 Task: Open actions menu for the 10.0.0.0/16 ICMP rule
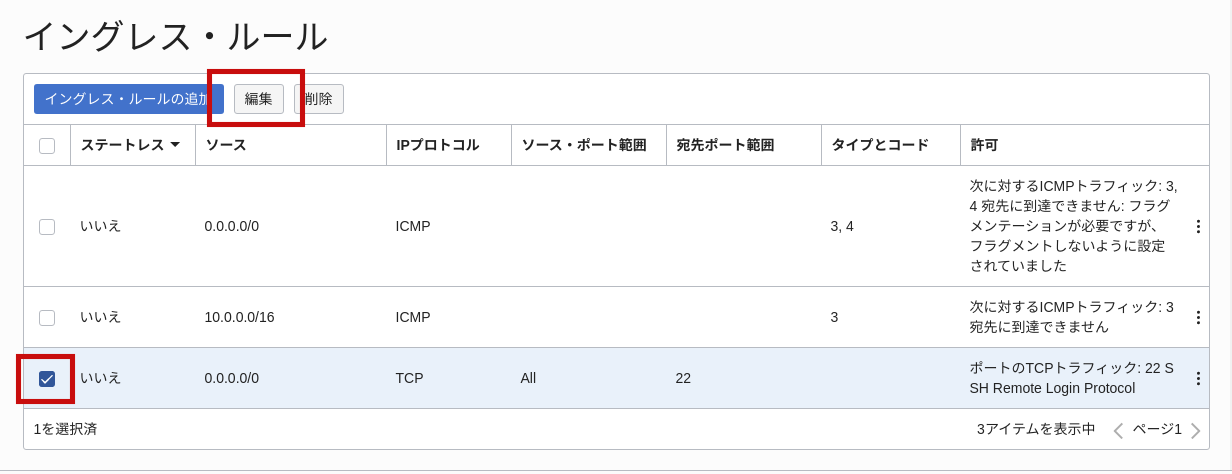click(x=1197, y=317)
